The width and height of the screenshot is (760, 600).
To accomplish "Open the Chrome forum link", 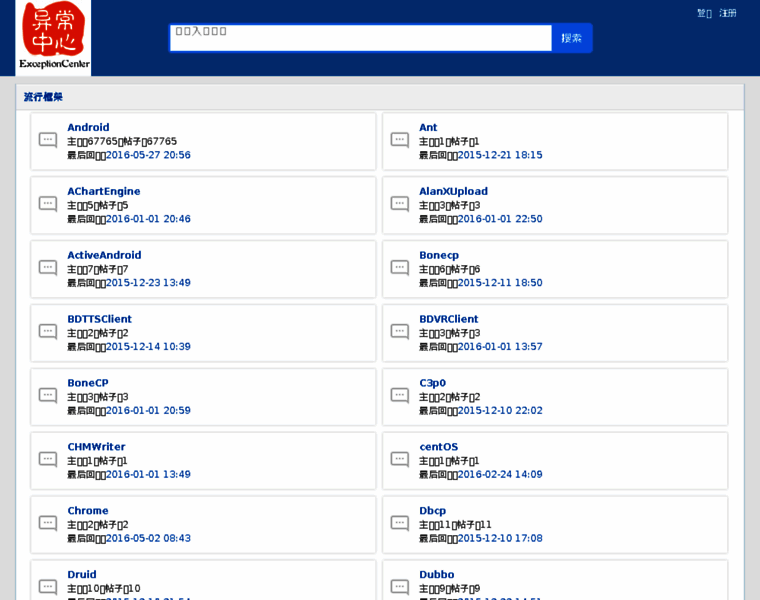I will click(x=88, y=511).
